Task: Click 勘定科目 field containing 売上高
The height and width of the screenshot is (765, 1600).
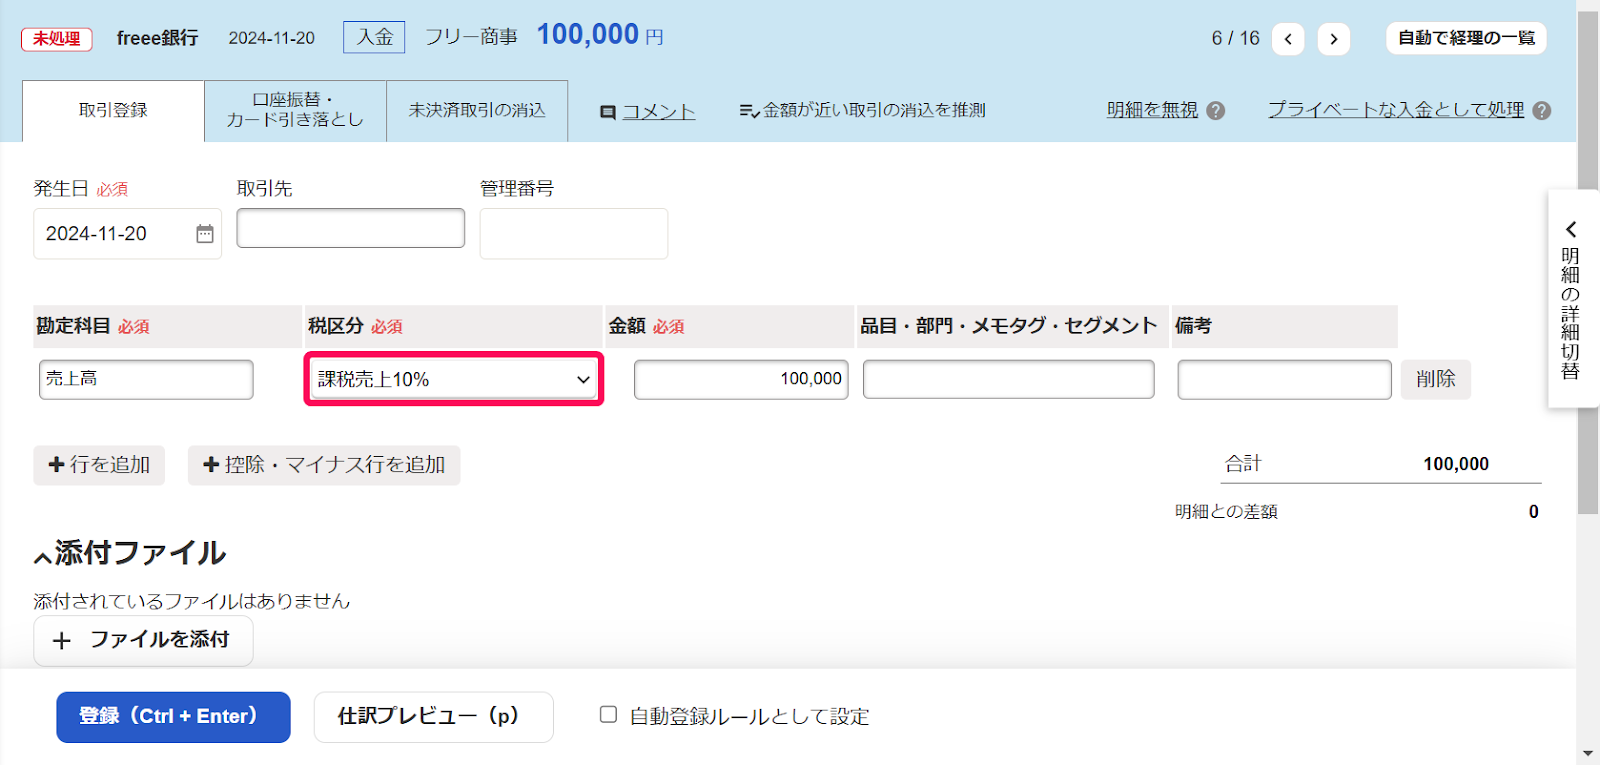Action: click(x=146, y=379)
